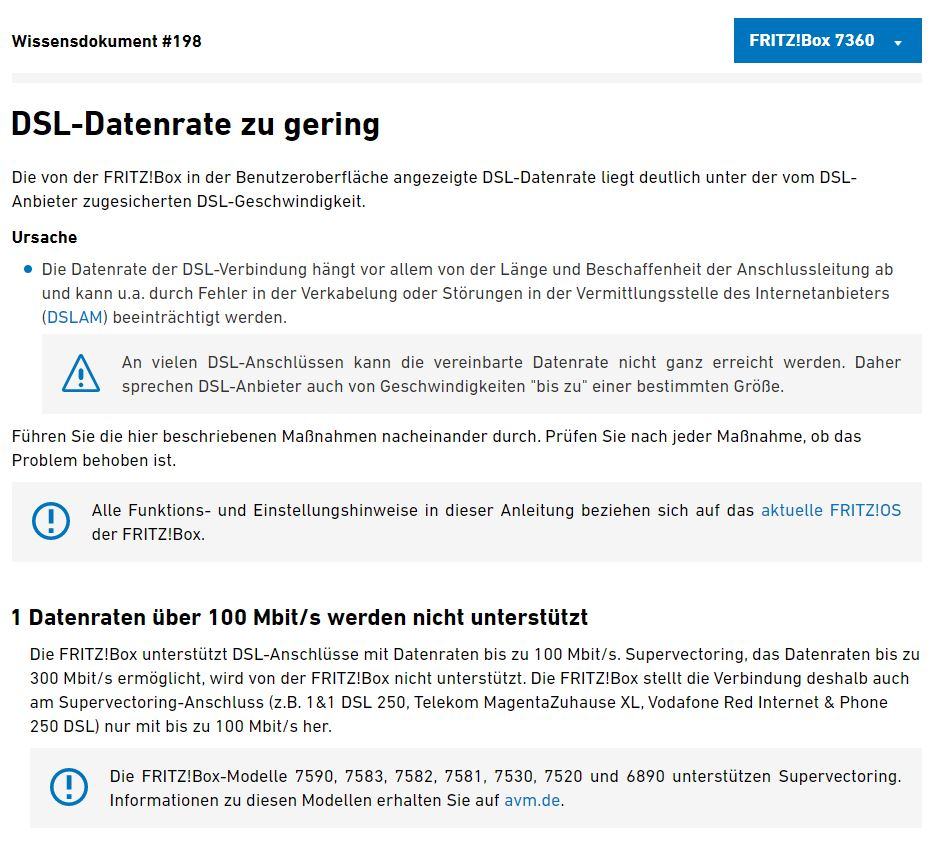This screenshot has width=937, height=843.
Task: Click the text 'Die von der FRITZ!Box in der Benutzeroberfläche'
Action: pos(434,189)
